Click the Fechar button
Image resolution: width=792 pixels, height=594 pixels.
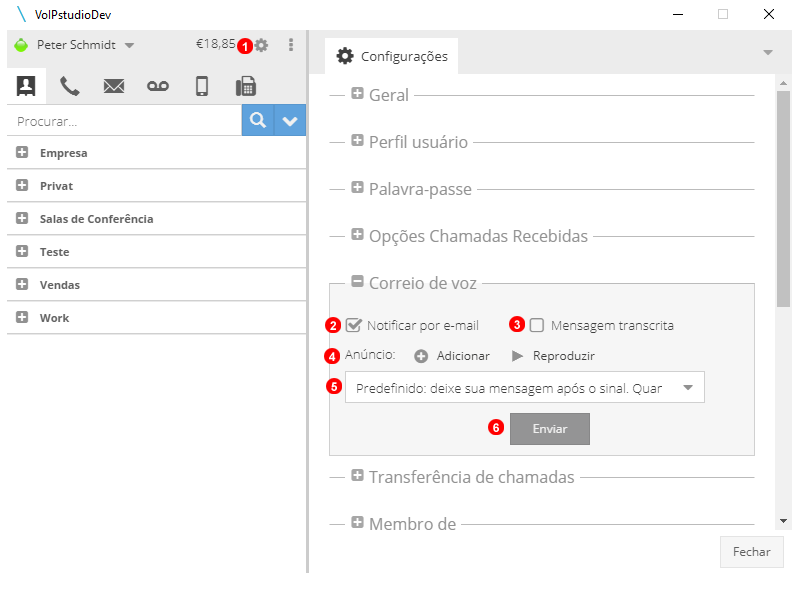click(x=752, y=552)
